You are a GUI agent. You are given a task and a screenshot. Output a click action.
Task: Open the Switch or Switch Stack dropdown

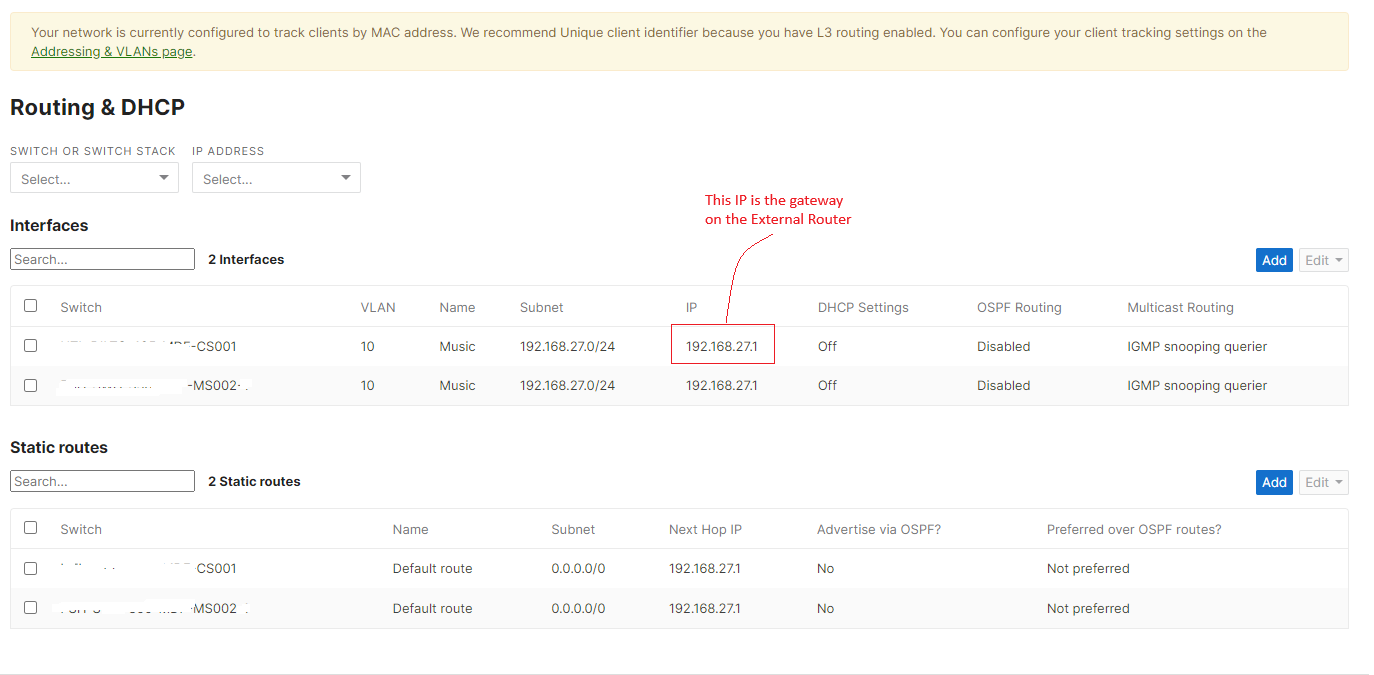94,177
